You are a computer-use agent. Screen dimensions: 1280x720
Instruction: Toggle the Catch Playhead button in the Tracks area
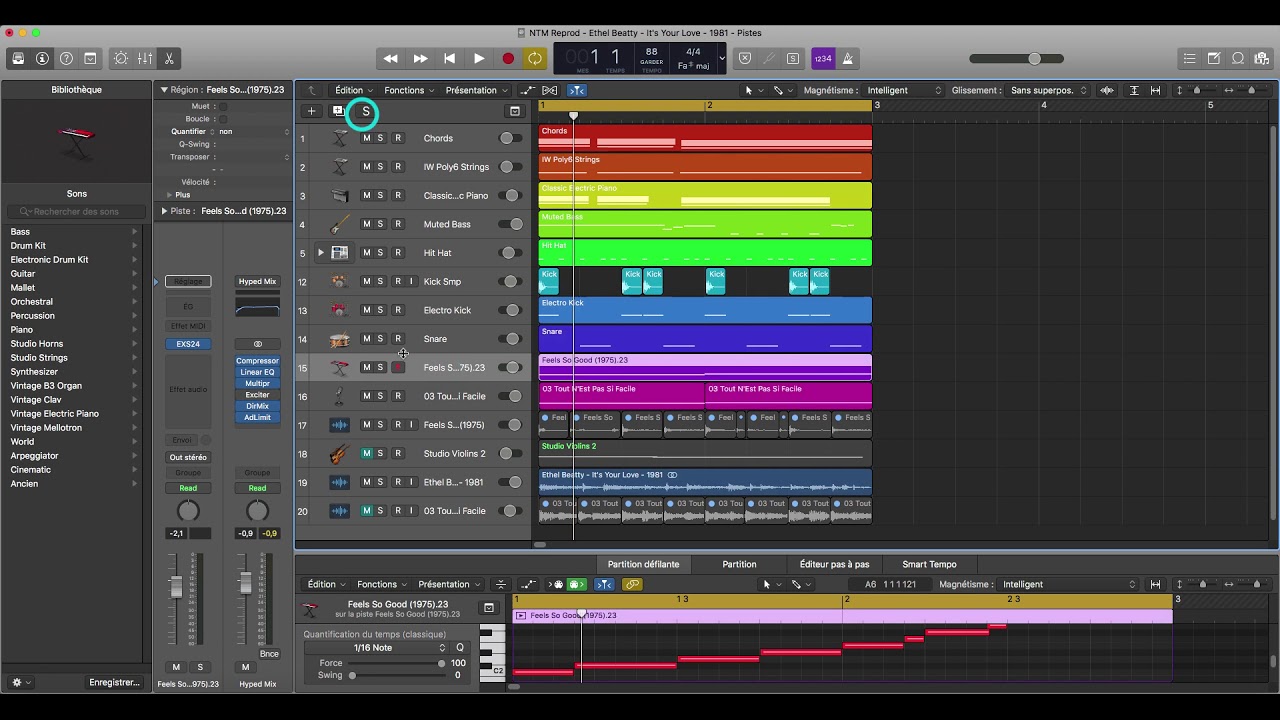click(x=577, y=90)
